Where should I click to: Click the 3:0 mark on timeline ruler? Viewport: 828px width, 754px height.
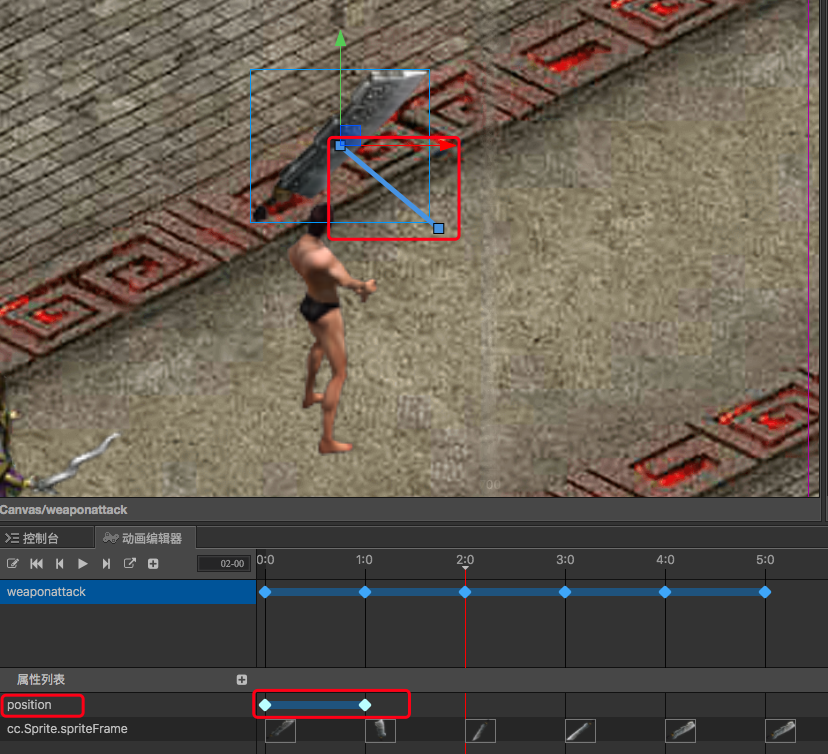click(x=564, y=560)
